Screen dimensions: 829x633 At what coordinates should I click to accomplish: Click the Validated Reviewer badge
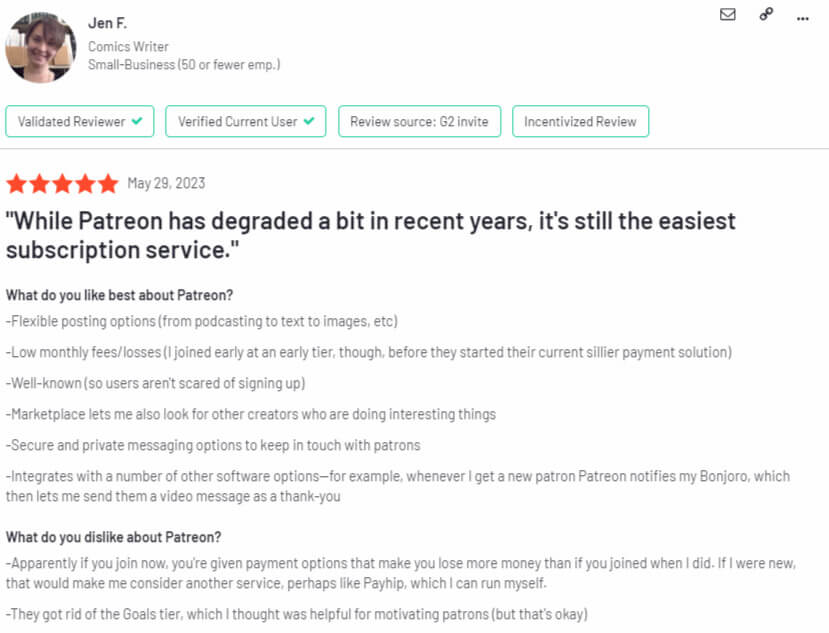coord(79,121)
